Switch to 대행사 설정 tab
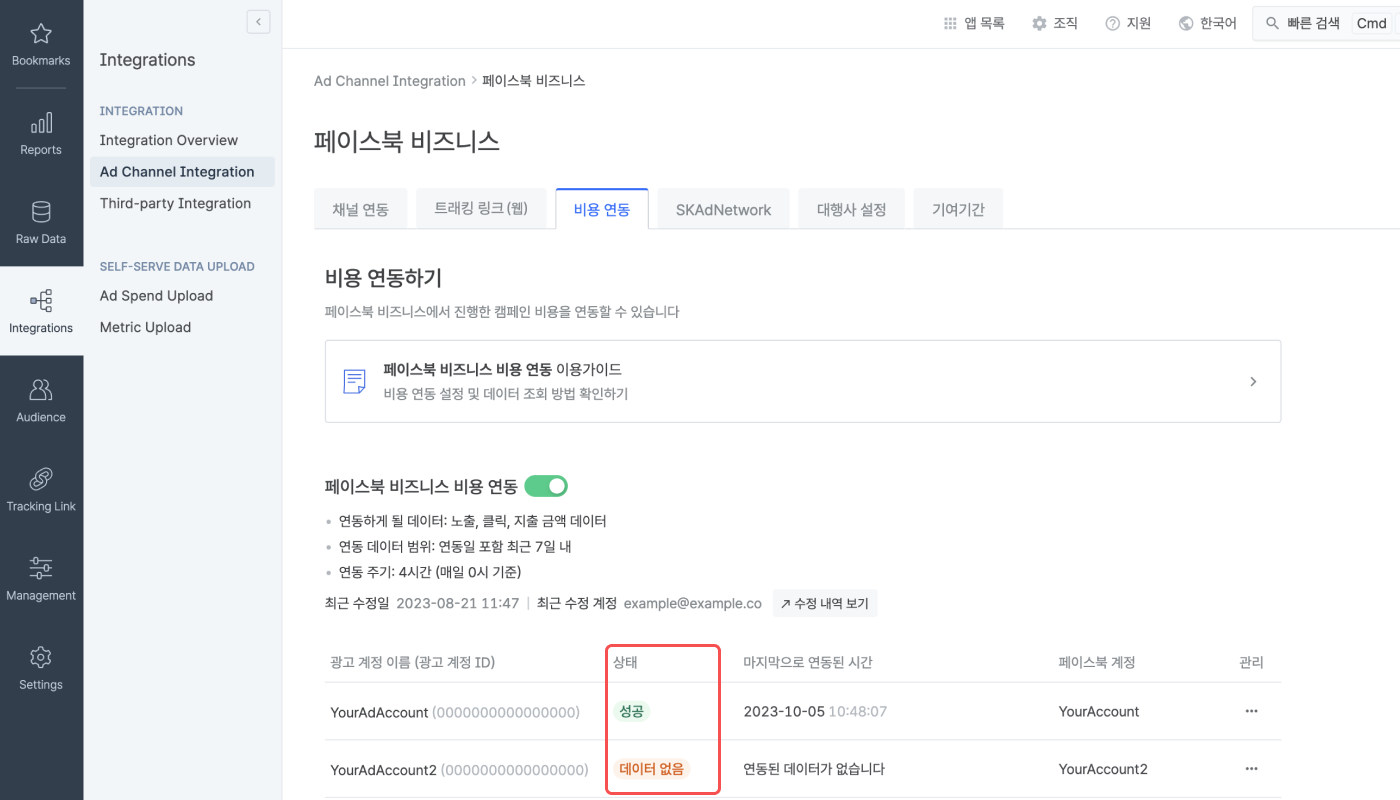Viewport: 1400px width, 800px height. coord(851,210)
